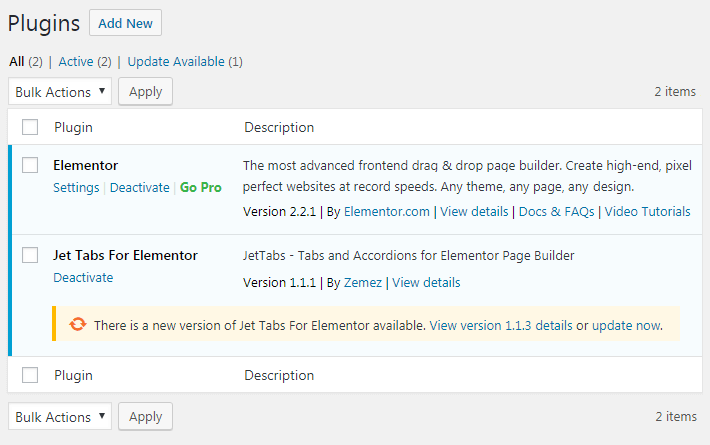Screen dimensions: 710x445
Task: Click the bottom Apply button
Action: 145,416
